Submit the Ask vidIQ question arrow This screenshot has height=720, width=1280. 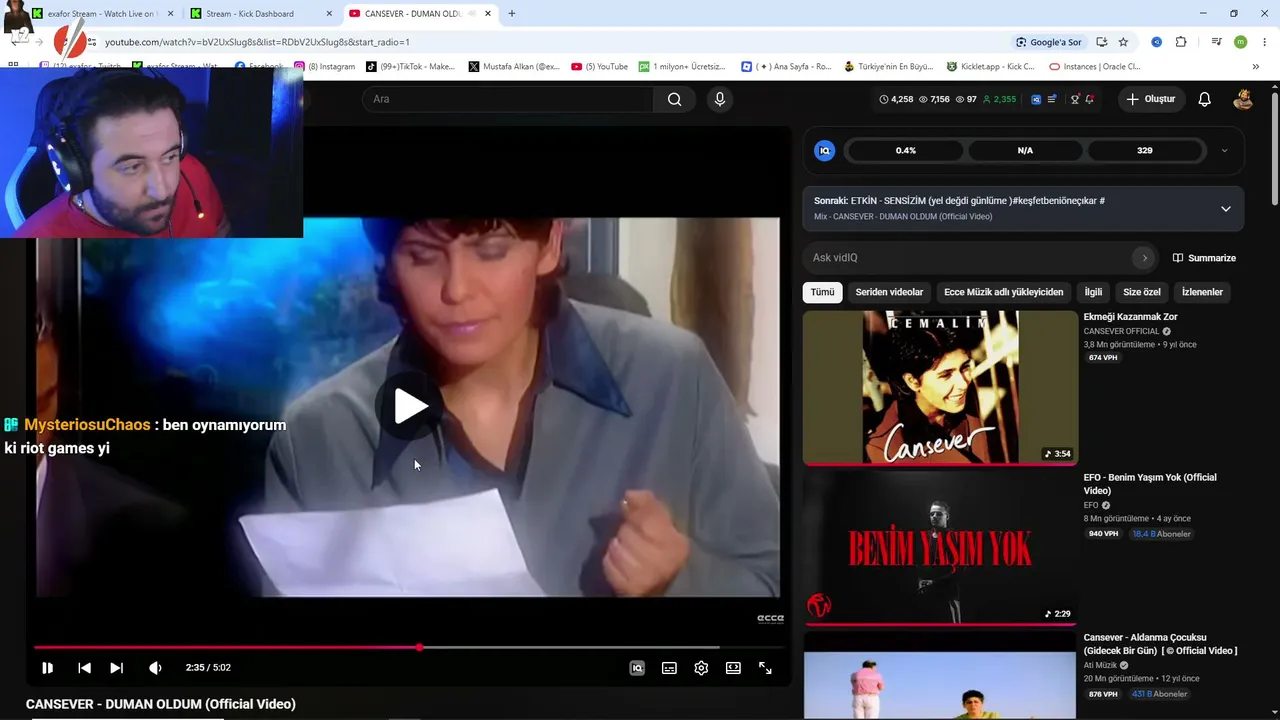point(1144,258)
